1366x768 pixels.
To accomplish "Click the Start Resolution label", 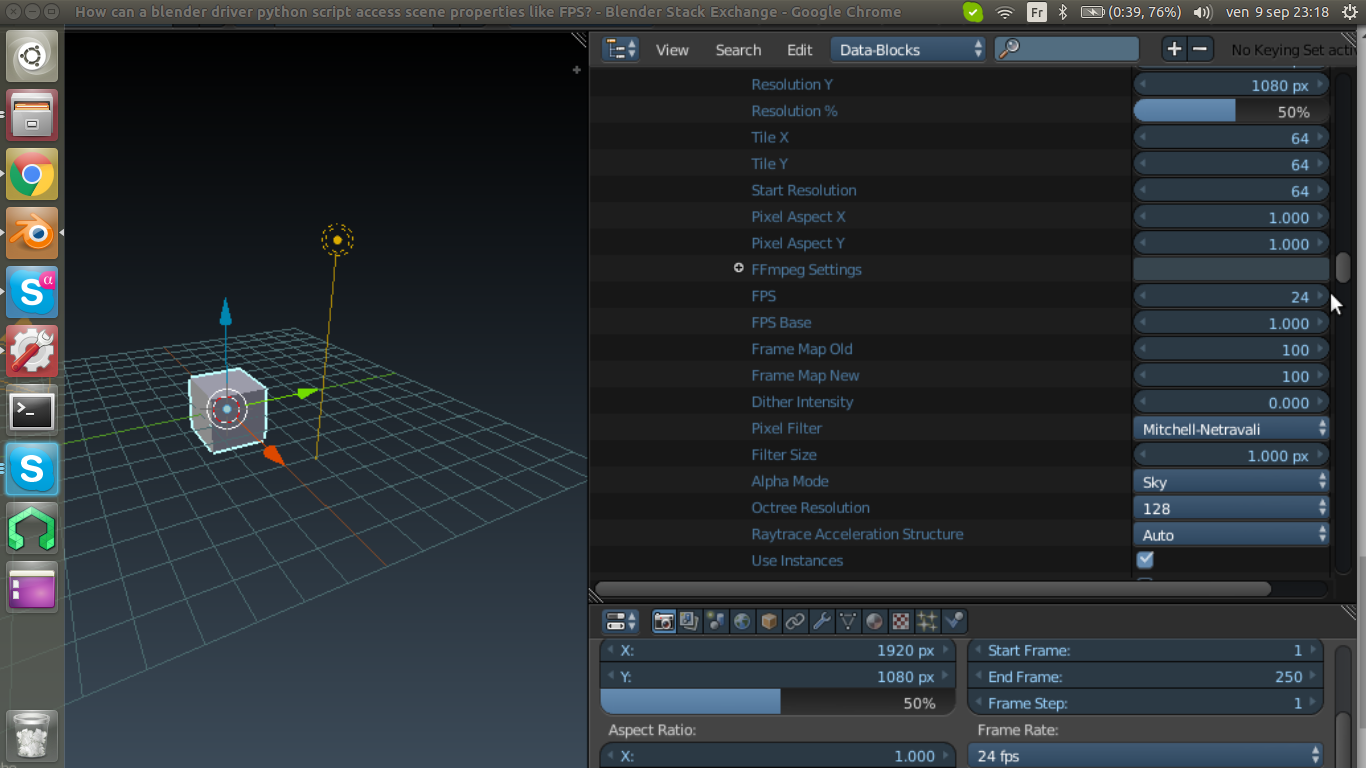I will point(804,190).
